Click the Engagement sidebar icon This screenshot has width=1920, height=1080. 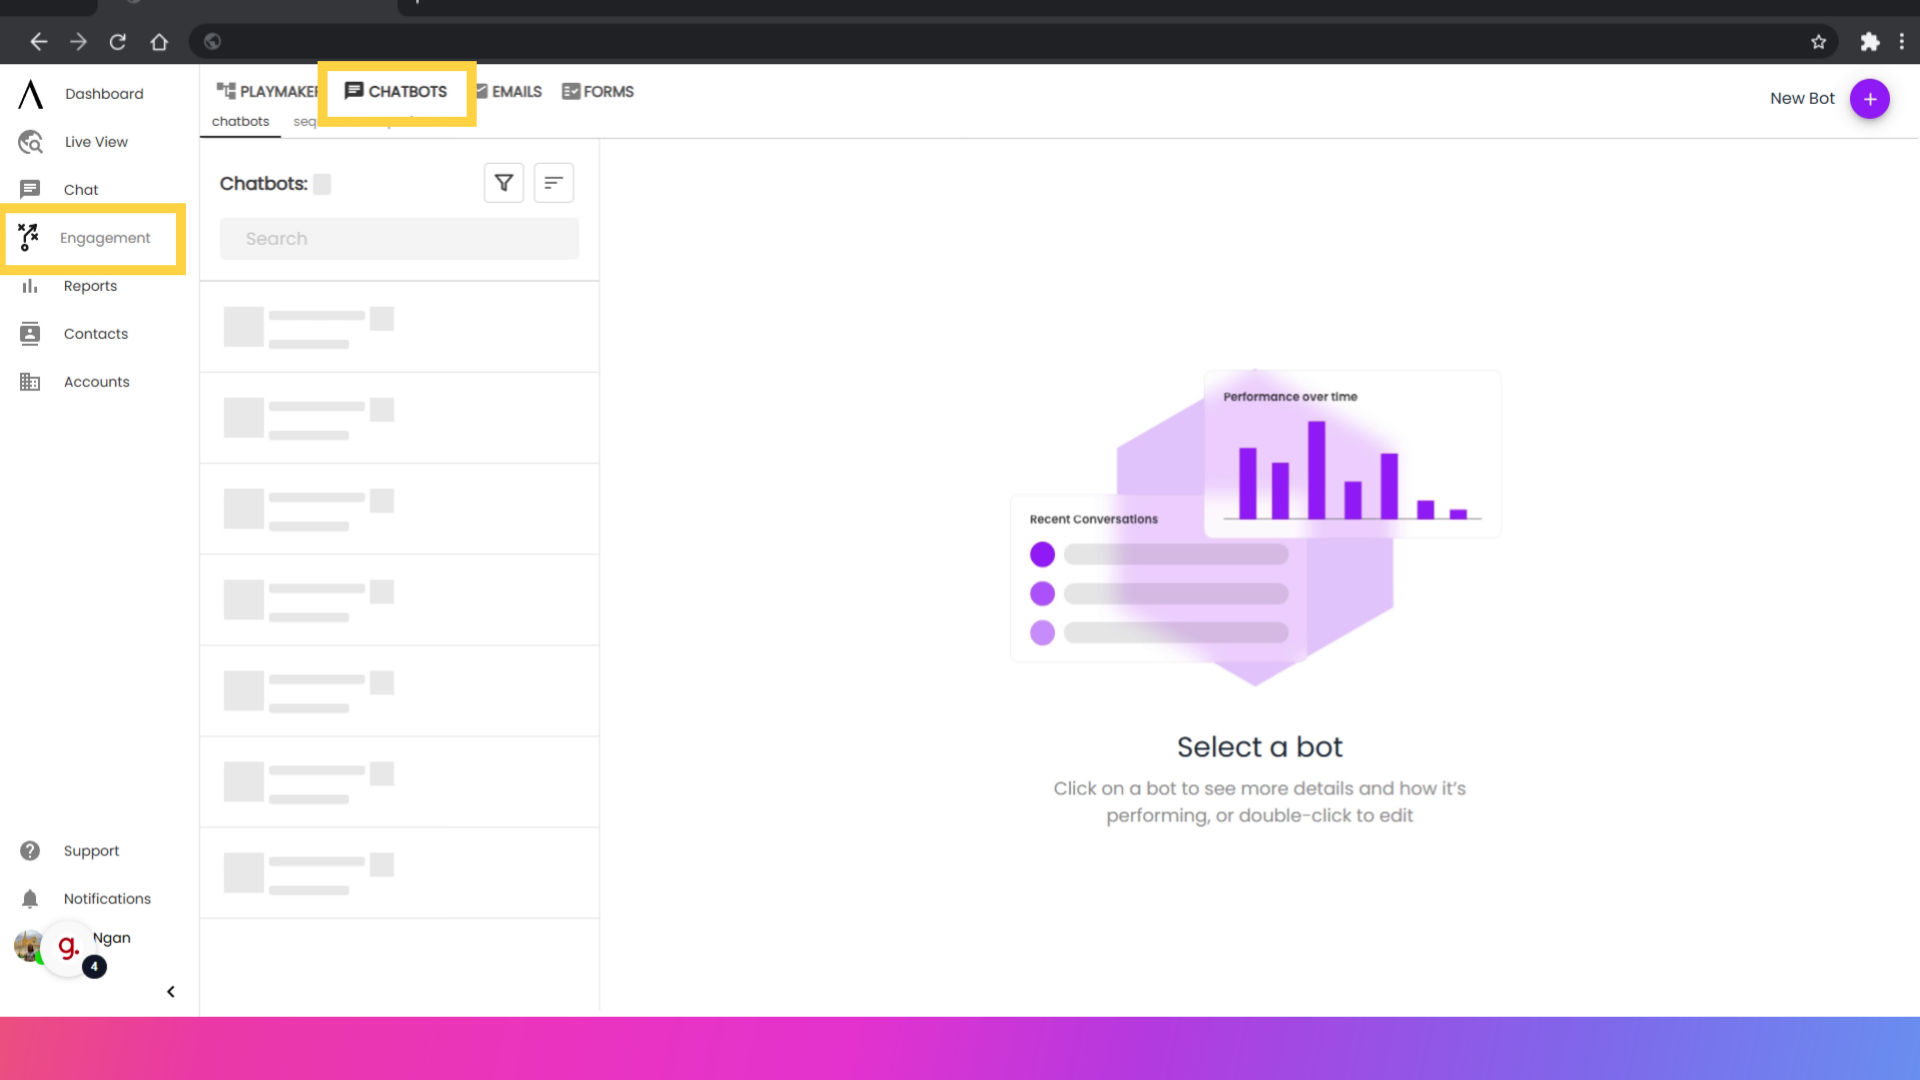29,237
